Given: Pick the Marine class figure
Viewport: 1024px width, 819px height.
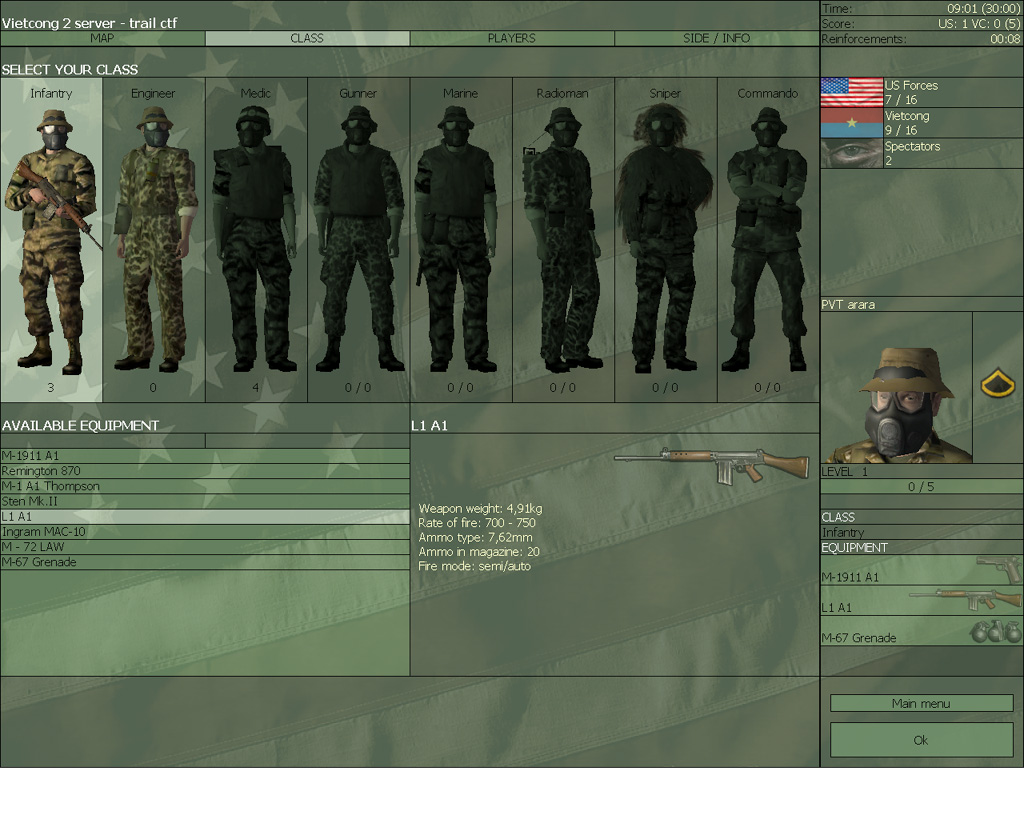Looking at the screenshot, I should coord(461,240).
